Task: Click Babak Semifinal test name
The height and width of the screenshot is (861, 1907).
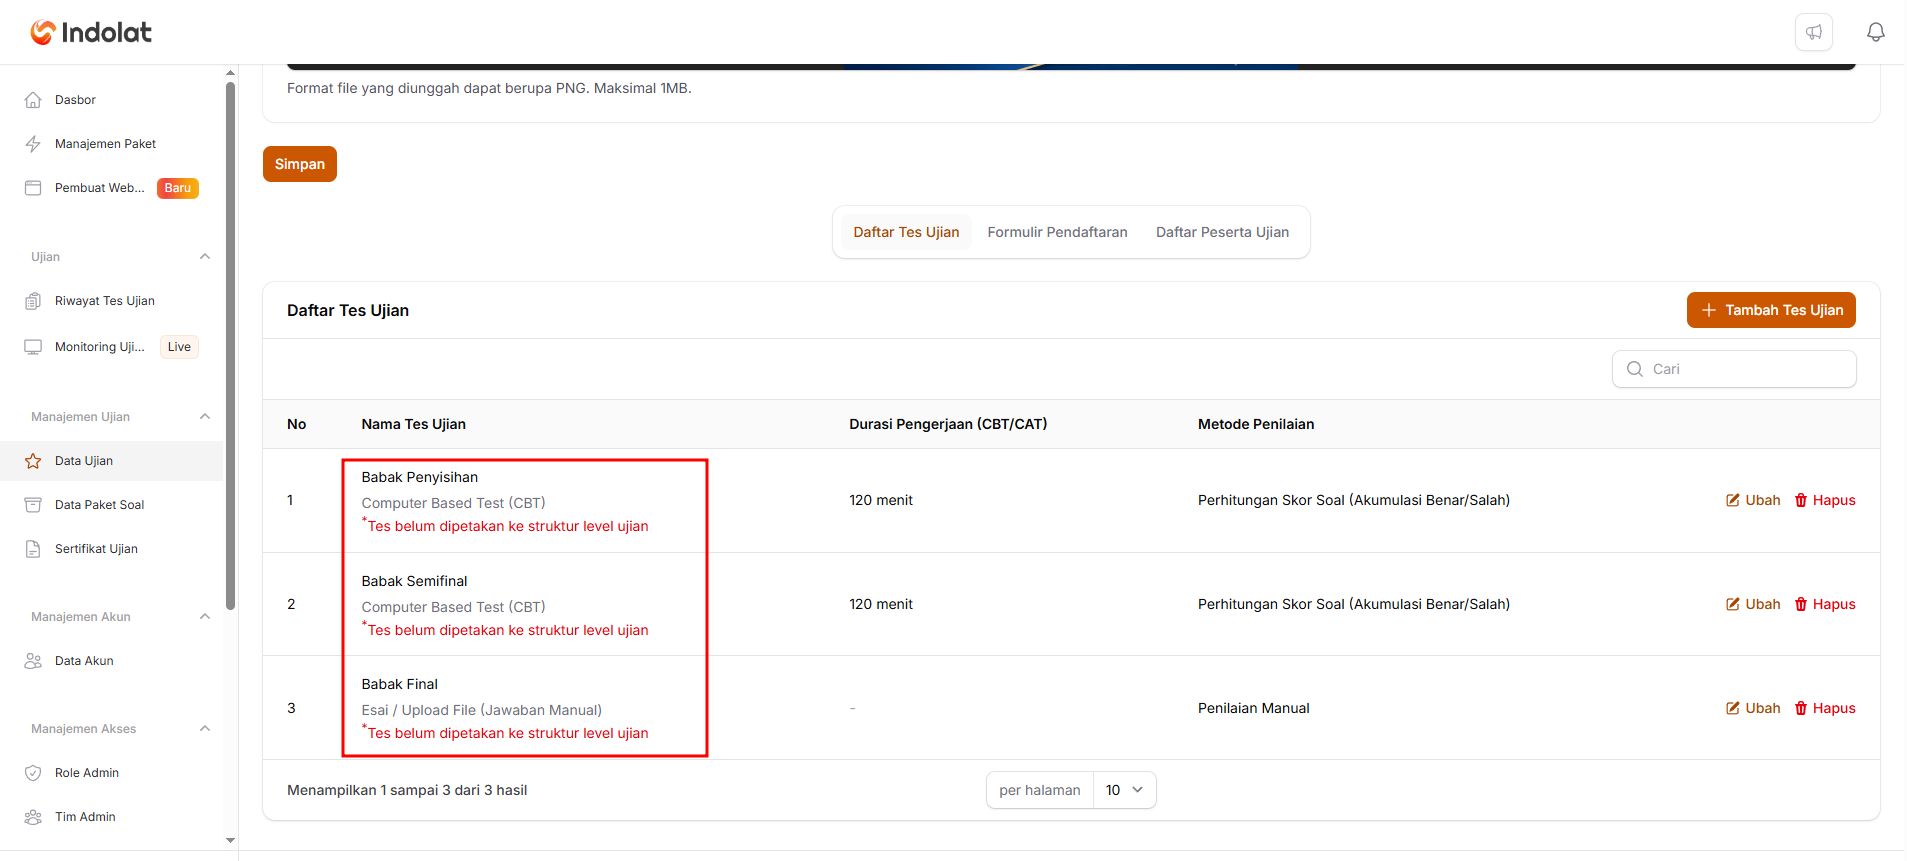Action: (414, 581)
